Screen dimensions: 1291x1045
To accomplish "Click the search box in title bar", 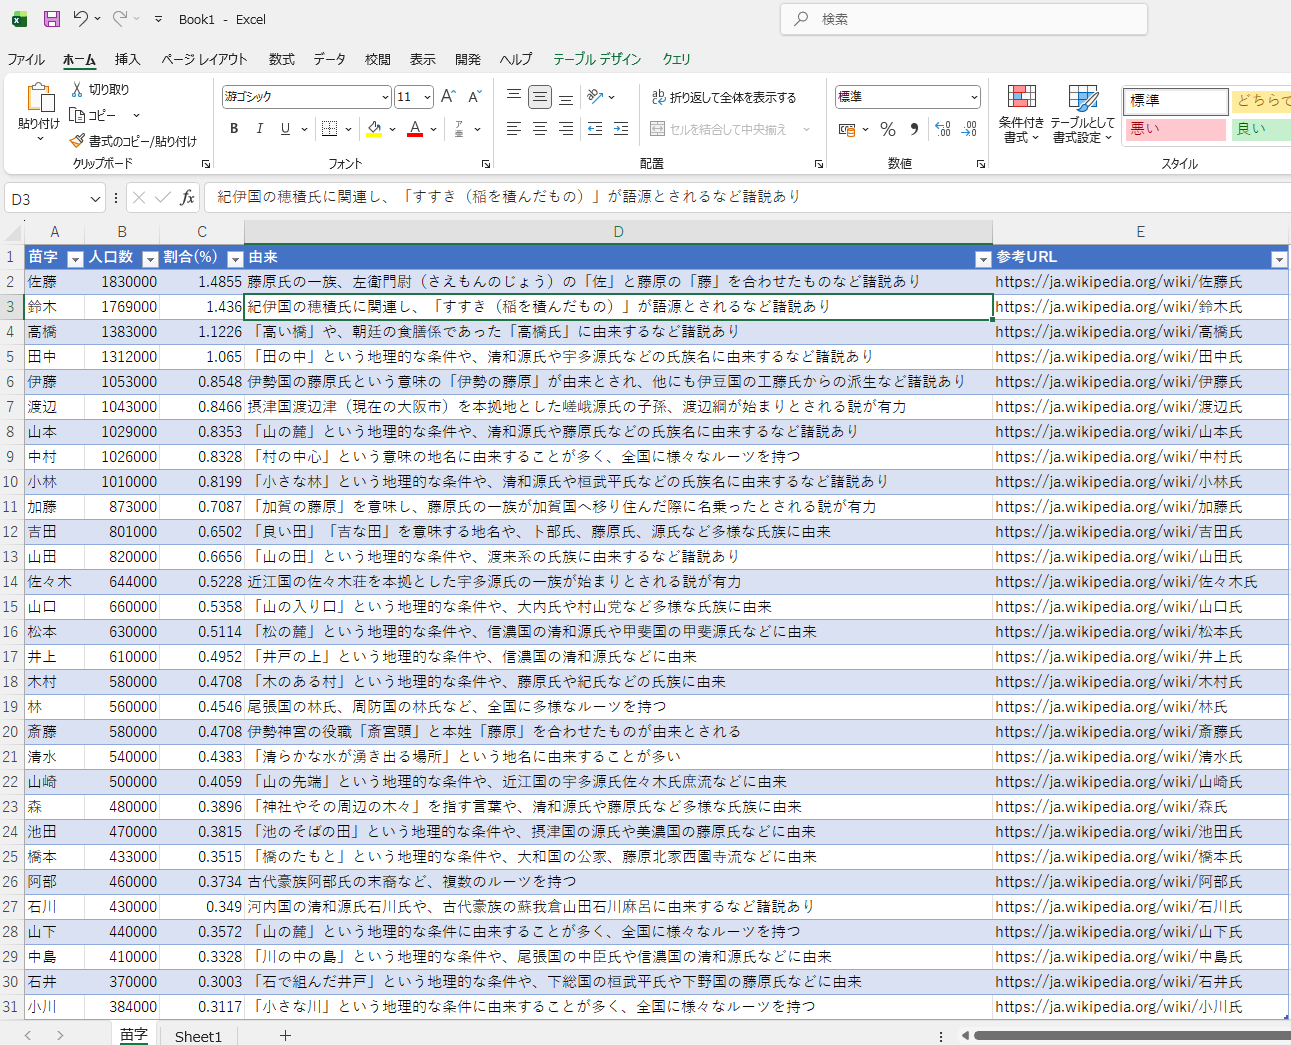I will click(x=964, y=19).
